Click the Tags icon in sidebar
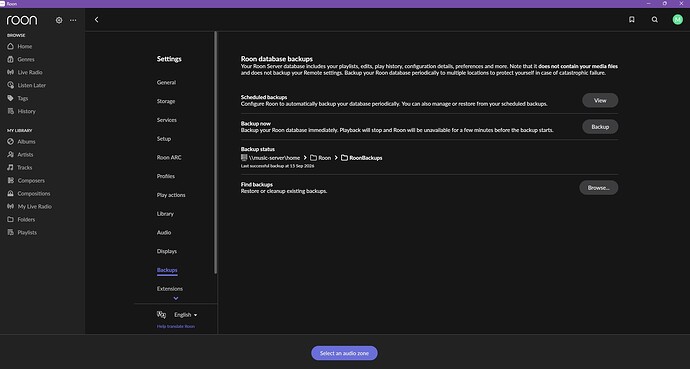This screenshot has height=369, width=690. coord(11,98)
